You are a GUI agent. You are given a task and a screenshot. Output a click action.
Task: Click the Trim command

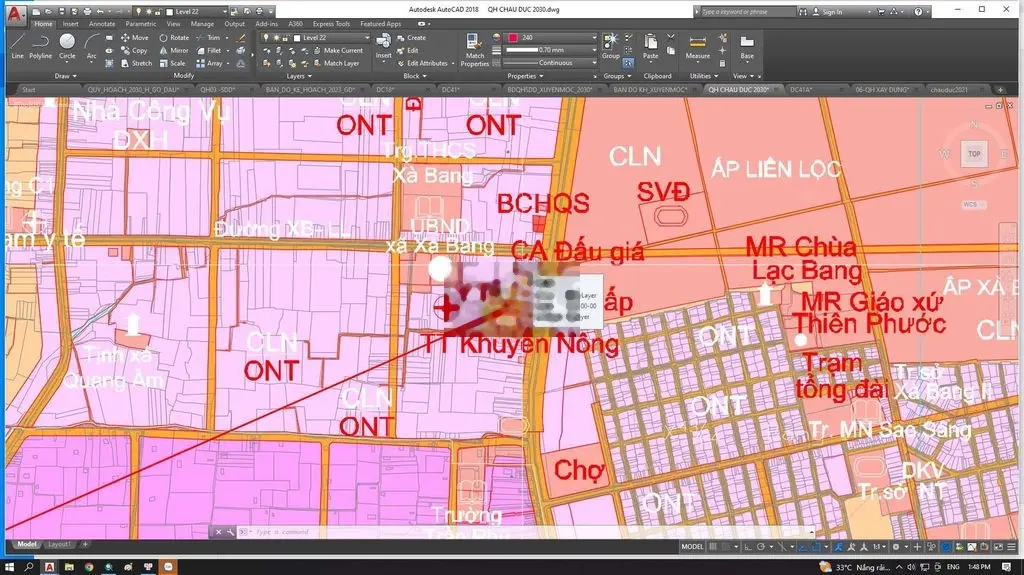pyautogui.click(x=209, y=38)
